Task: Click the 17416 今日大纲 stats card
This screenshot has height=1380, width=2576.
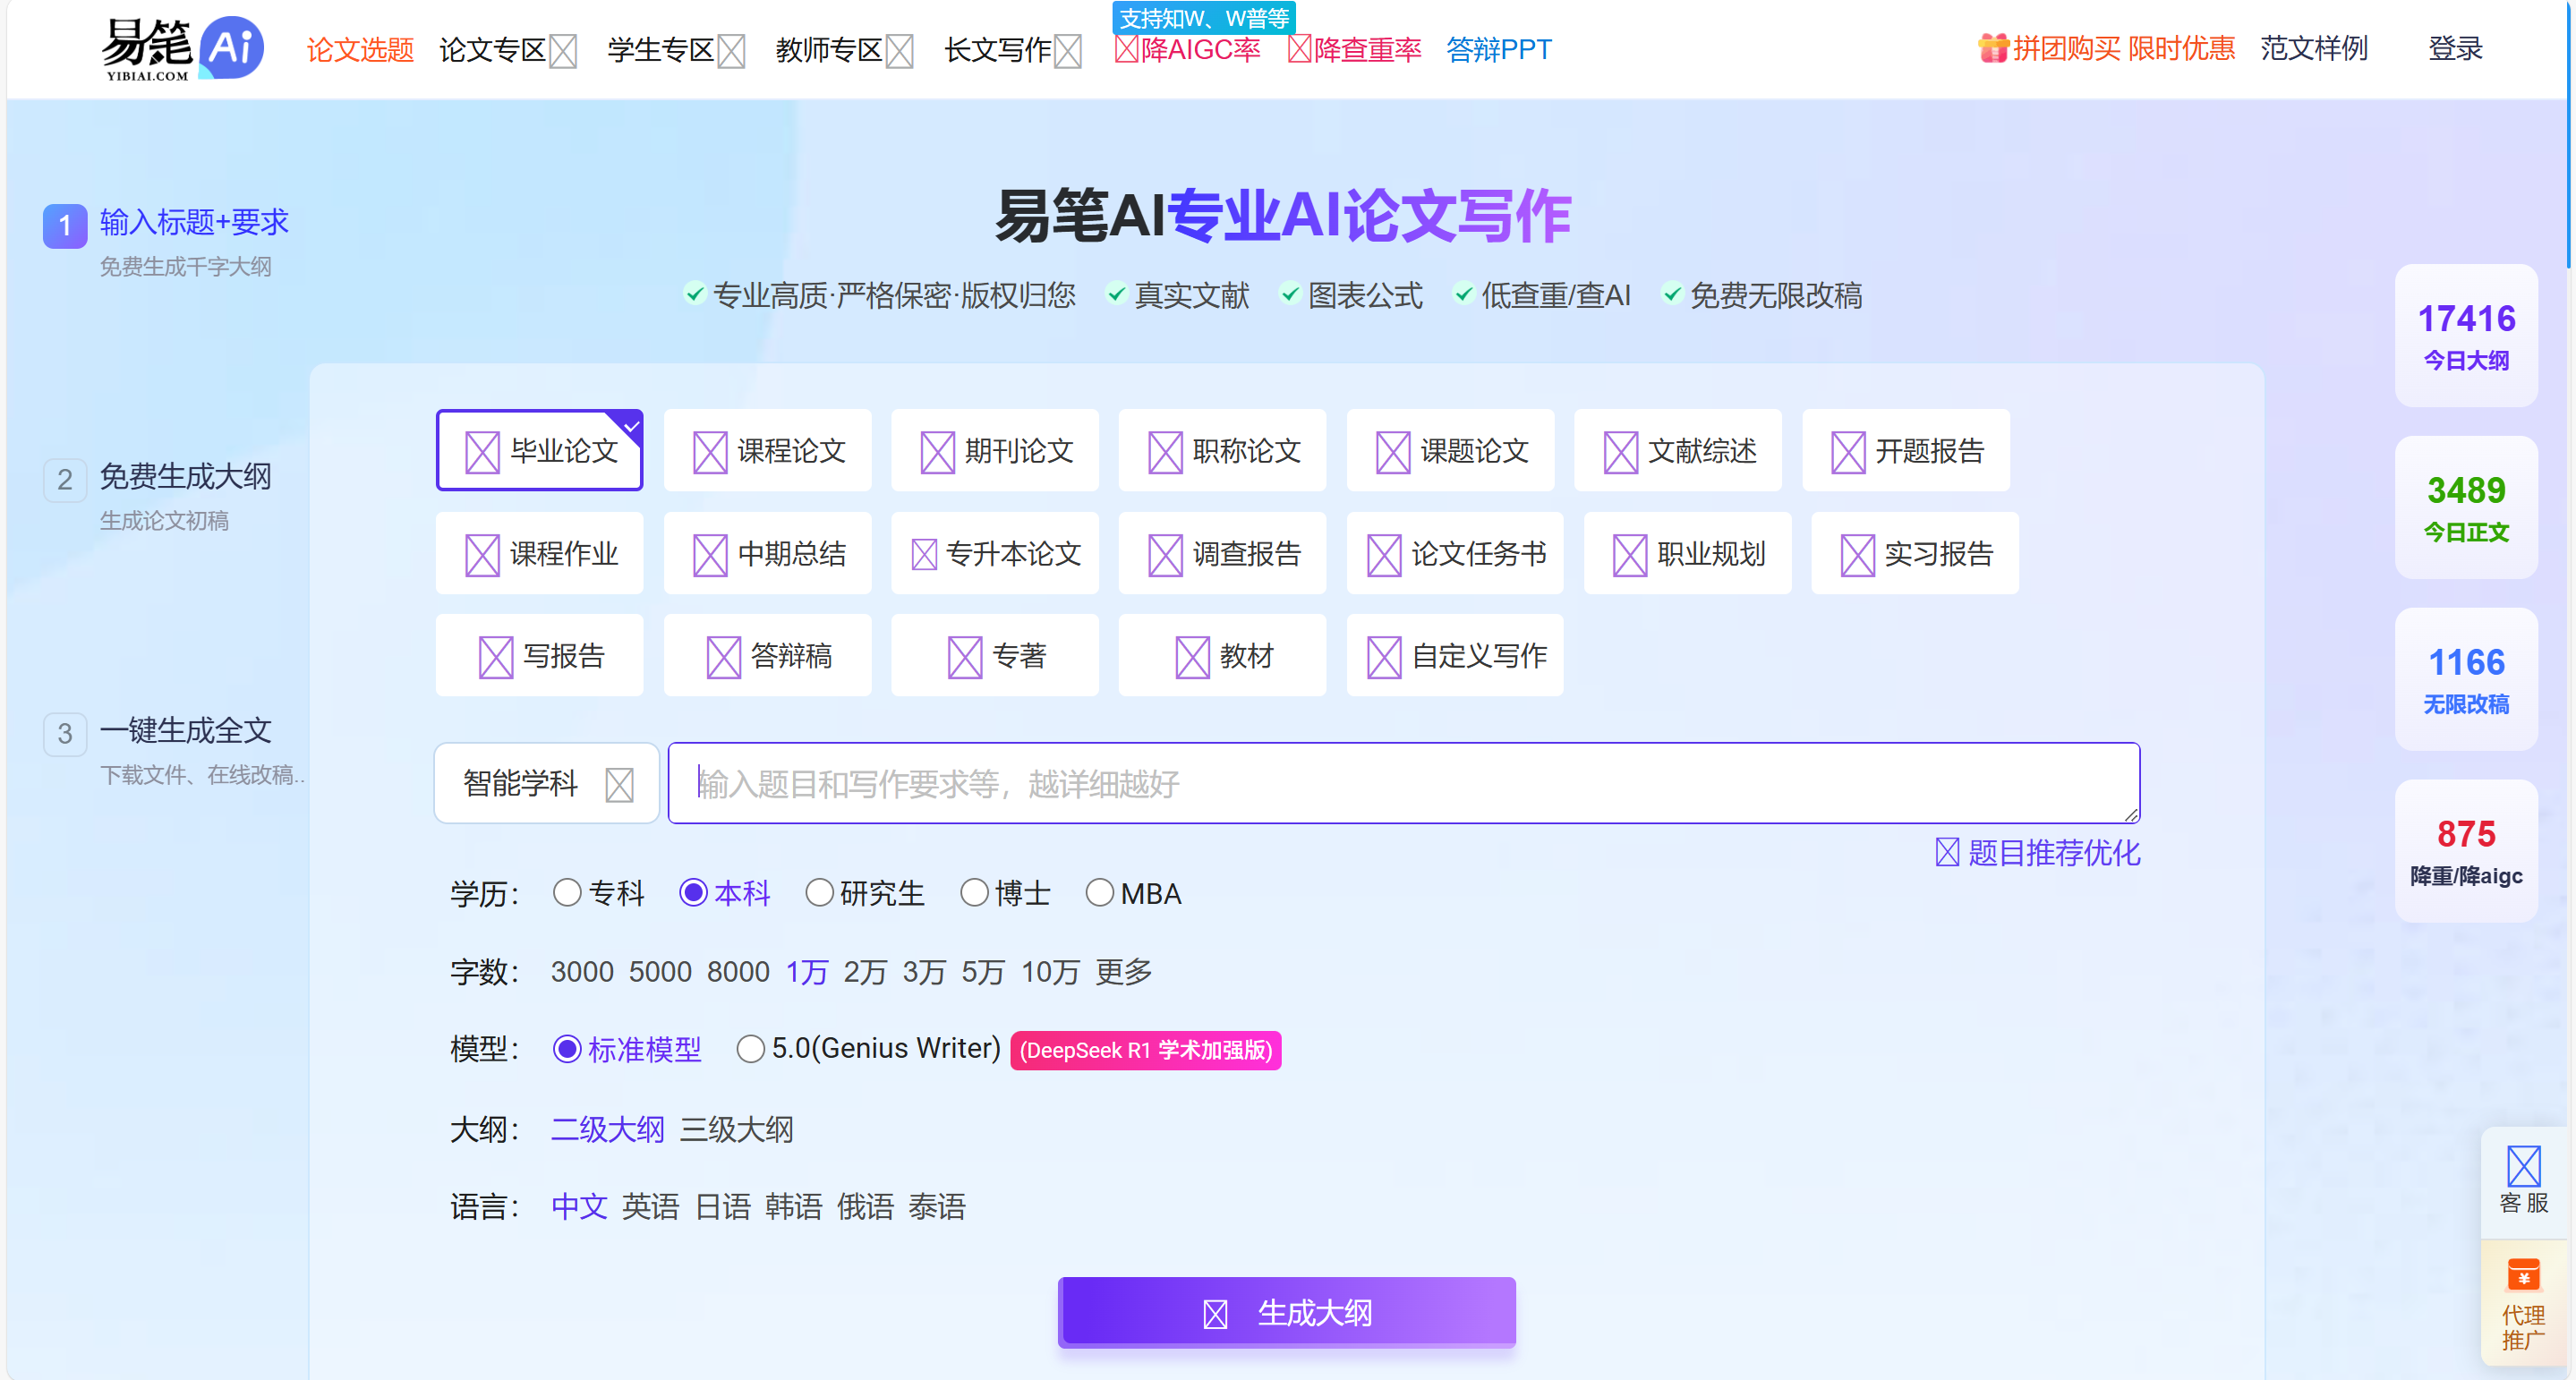Action: (2466, 335)
